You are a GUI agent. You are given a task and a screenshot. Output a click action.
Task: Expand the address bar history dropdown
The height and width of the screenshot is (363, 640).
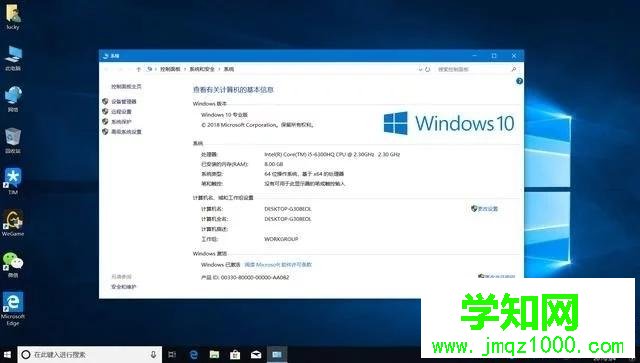(x=420, y=69)
